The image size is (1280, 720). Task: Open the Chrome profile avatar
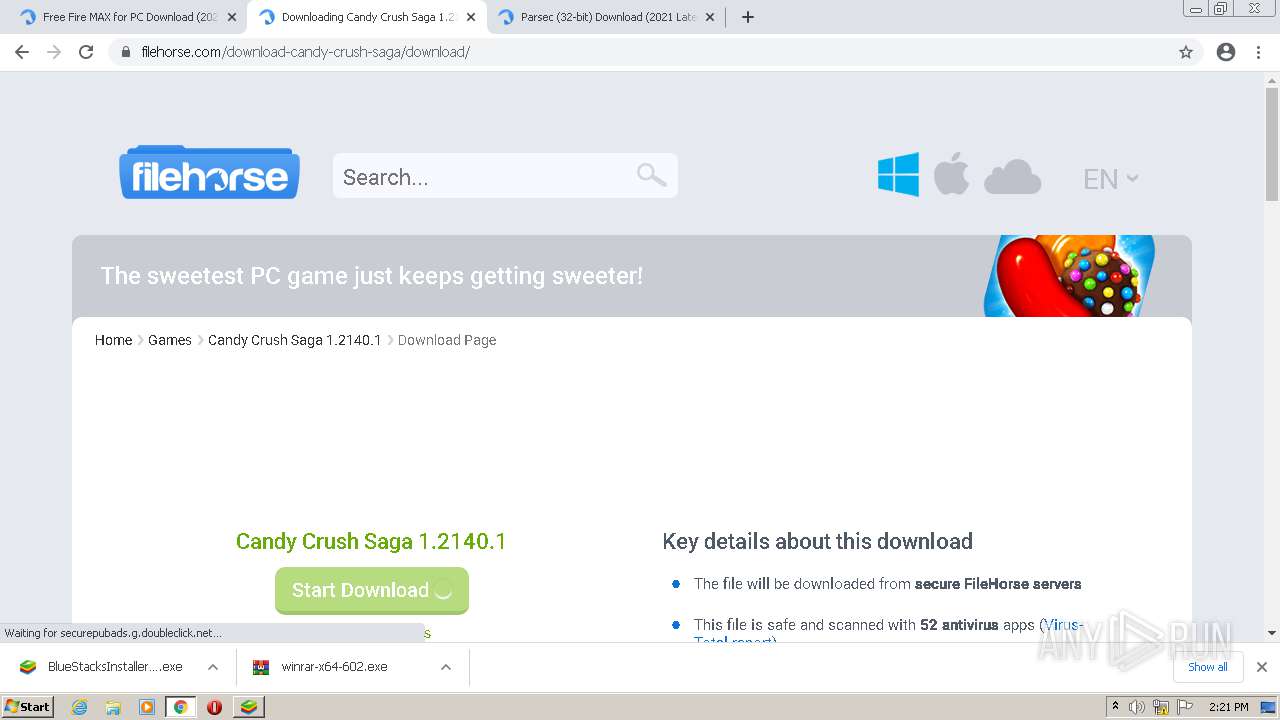coord(1226,52)
